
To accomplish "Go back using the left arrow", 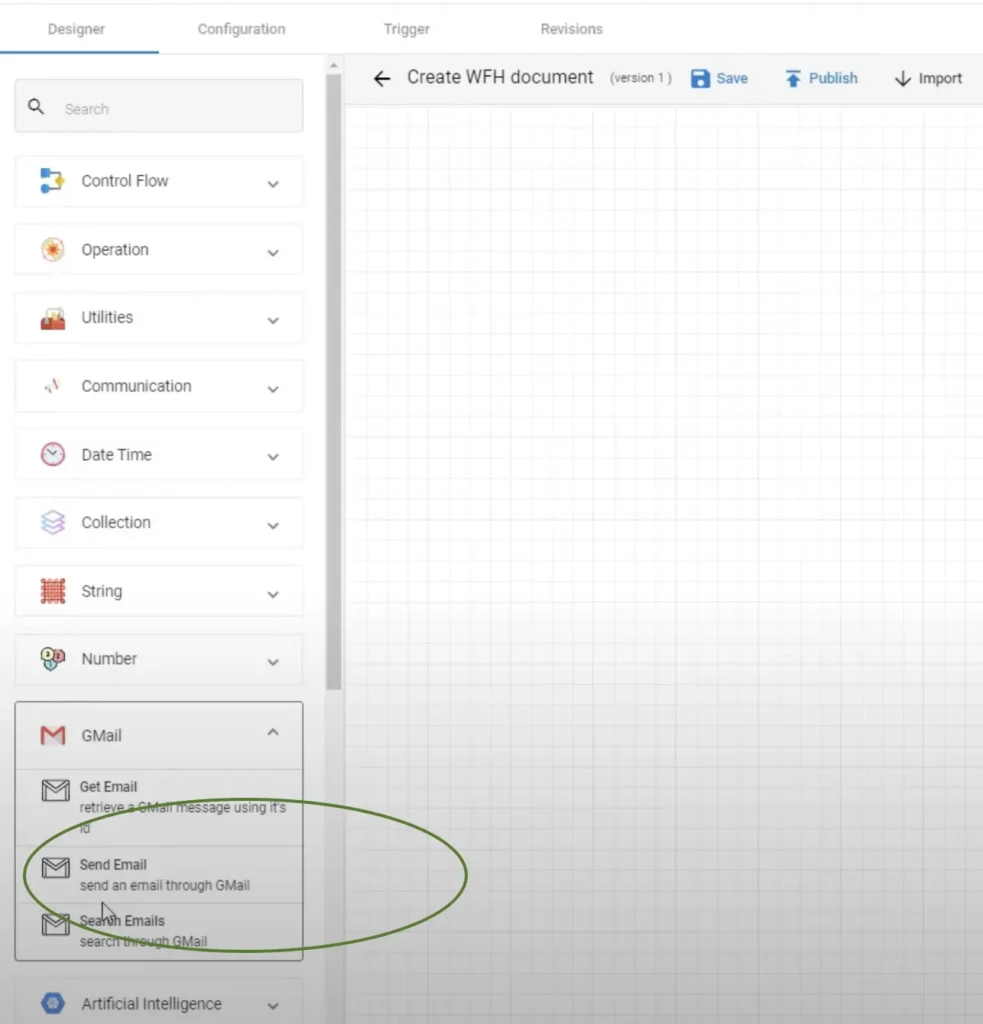I will pos(382,79).
